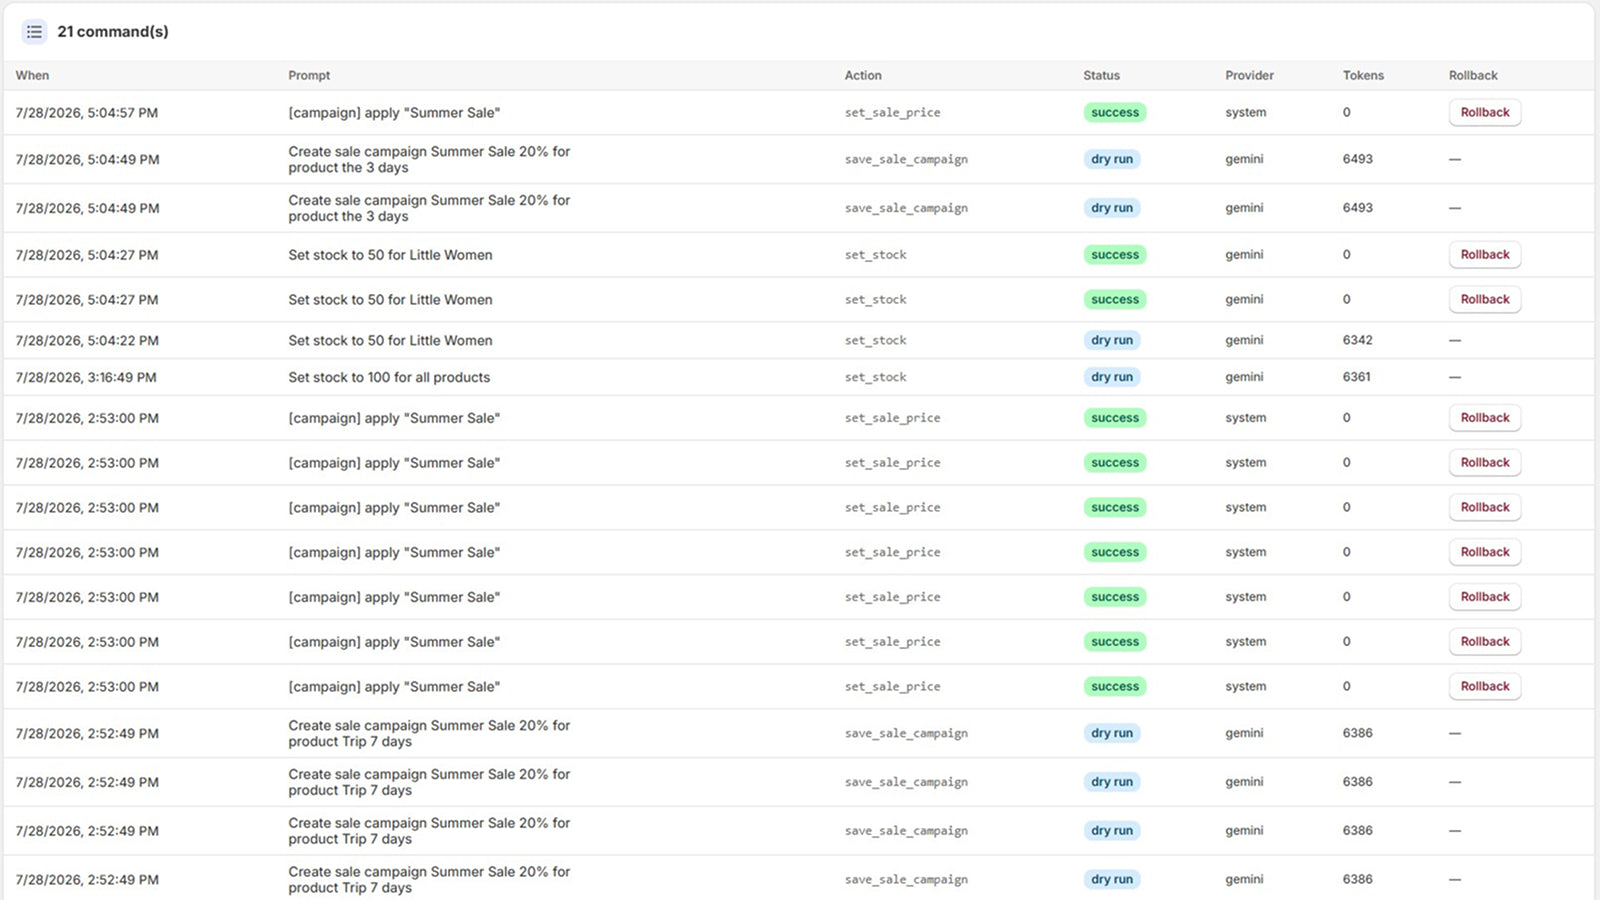Screen dimensions: 1600x900
Task: Select the "21 command(s)" heading text
Action: click(113, 32)
